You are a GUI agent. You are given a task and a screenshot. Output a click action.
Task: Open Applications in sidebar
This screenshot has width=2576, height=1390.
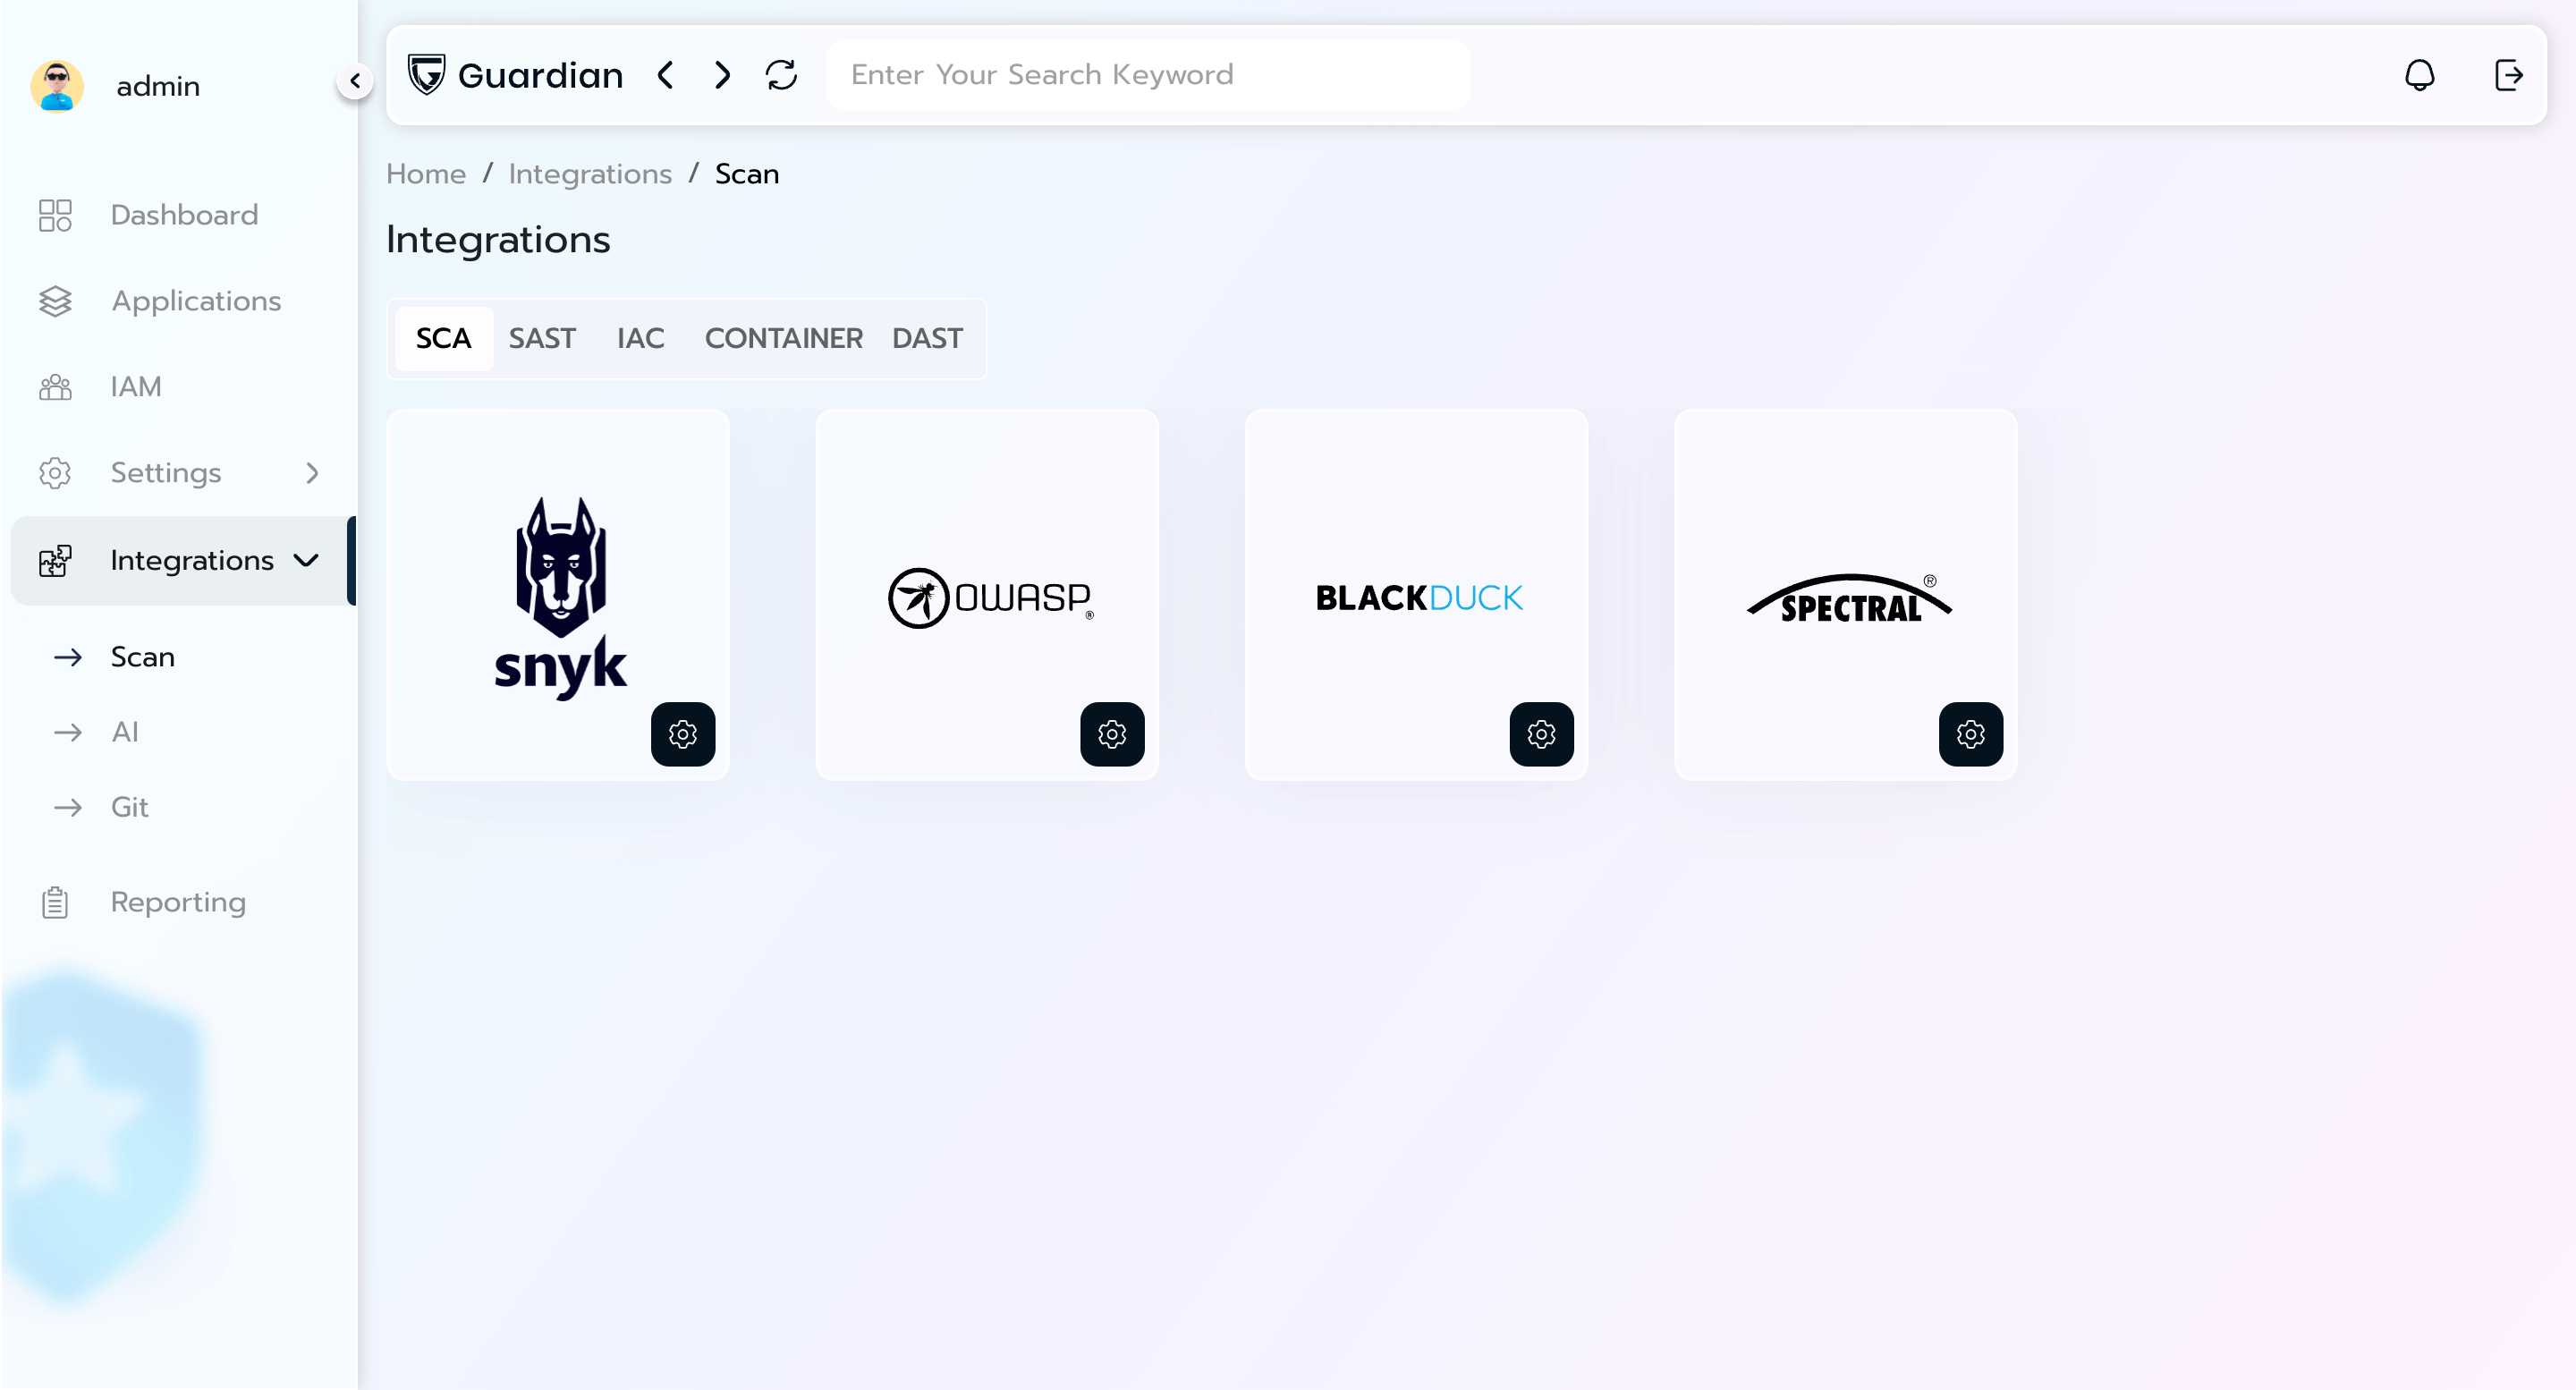coord(196,301)
